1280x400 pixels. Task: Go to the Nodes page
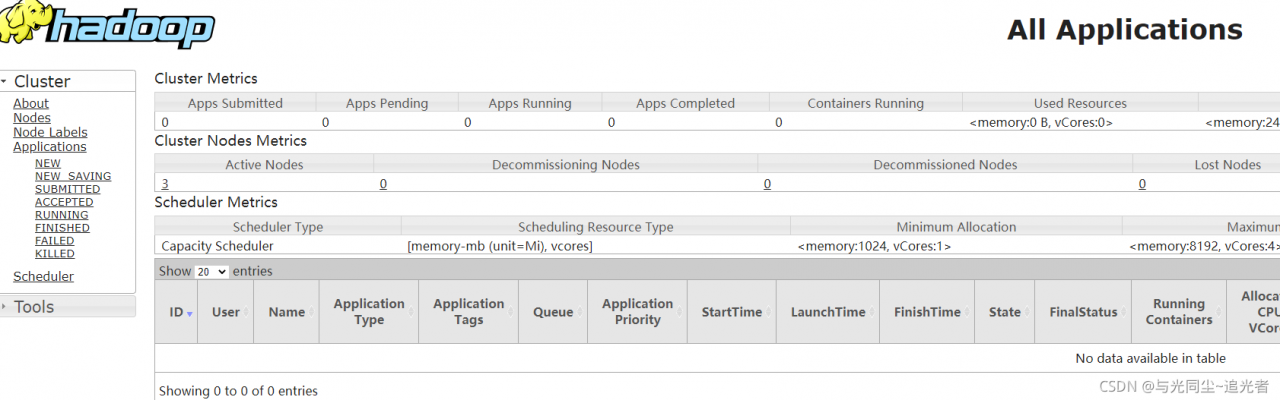[32, 118]
